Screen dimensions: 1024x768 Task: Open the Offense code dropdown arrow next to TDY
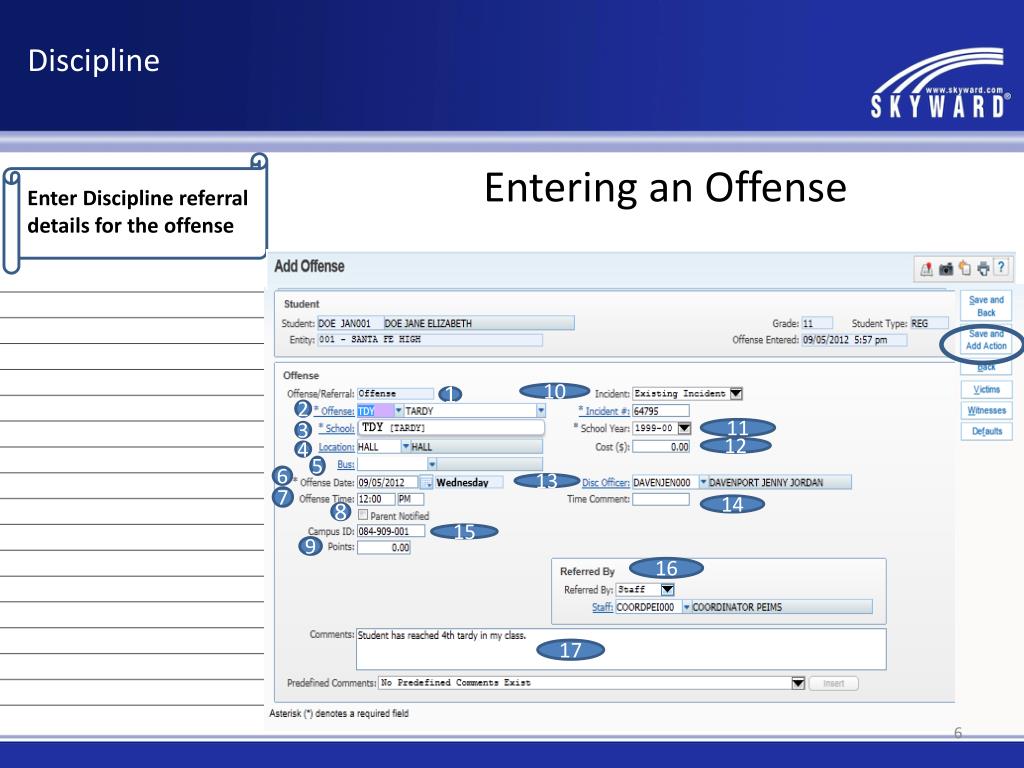point(398,411)
